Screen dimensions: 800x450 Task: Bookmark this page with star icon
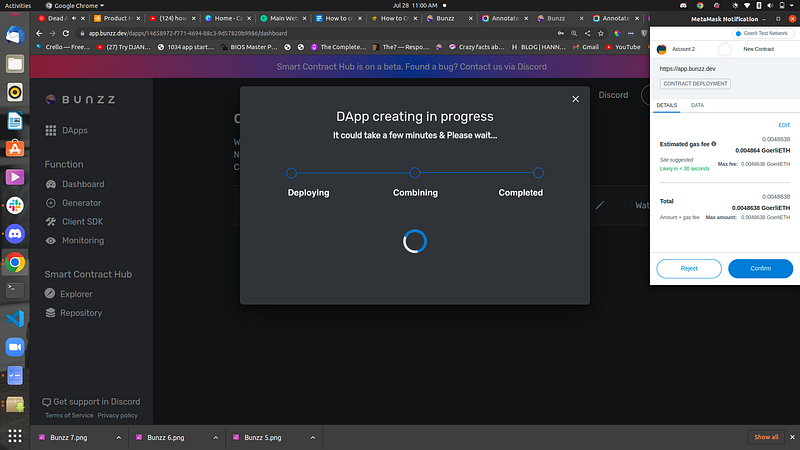pos(601,33)
